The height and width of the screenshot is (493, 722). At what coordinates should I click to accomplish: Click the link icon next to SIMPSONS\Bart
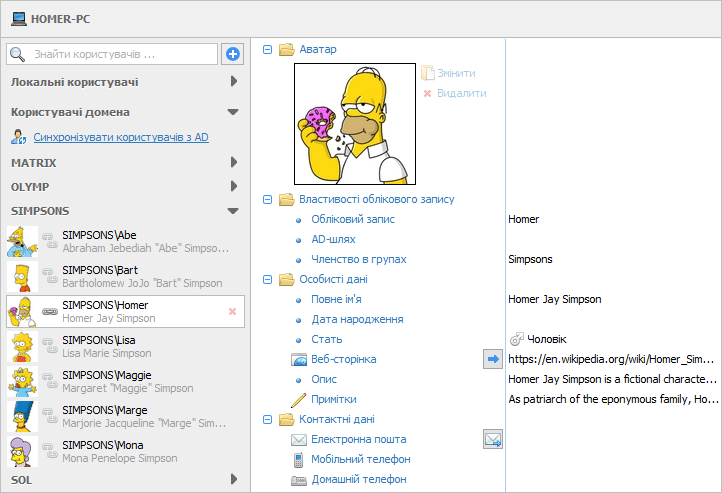pos(49,276)
